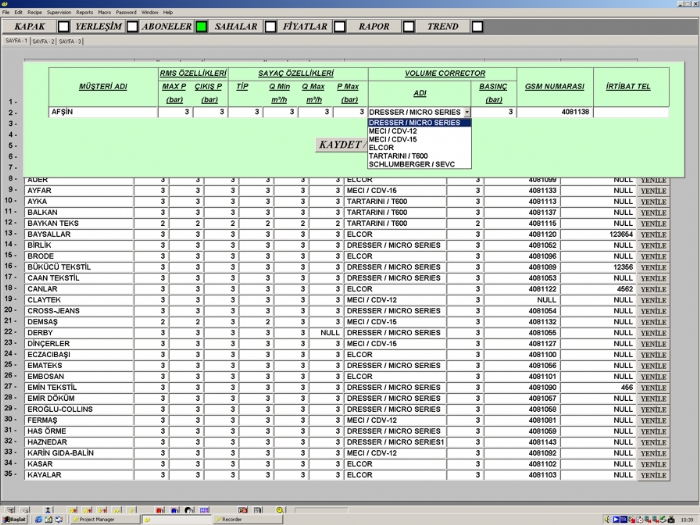Click the HAZNEDAR row DRESSER / MICRO SERIES1 cell
The image size is (700, 525).
(x=395, y=442)
